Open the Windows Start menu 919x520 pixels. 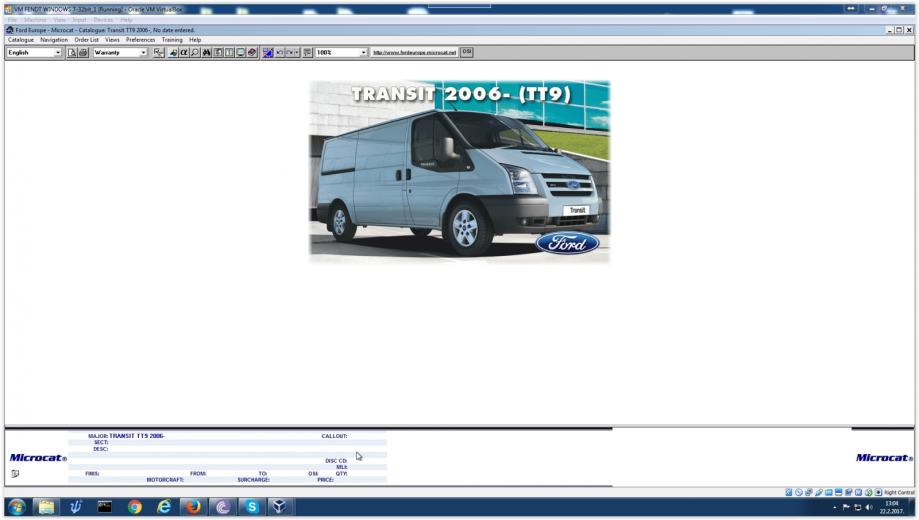(x=16, y=507)
